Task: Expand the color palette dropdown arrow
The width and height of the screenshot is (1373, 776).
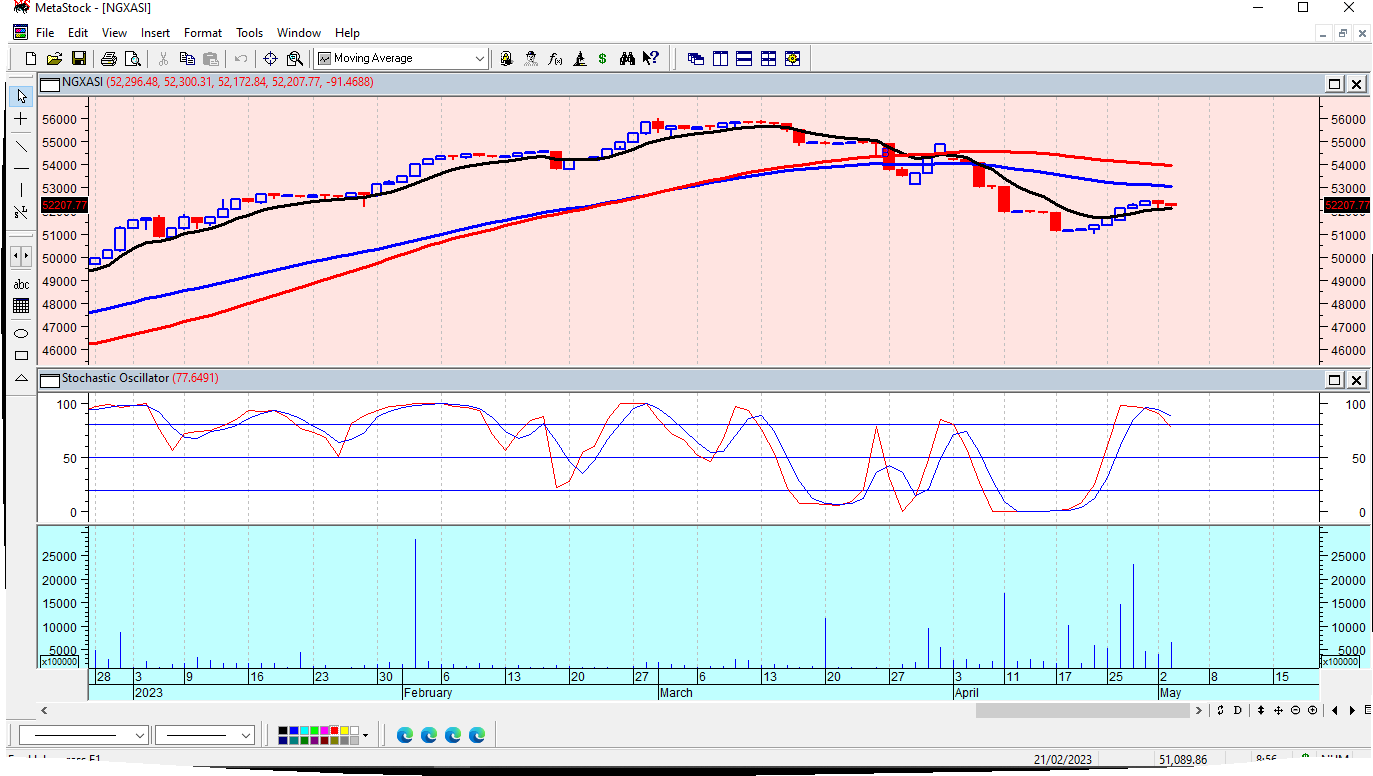Action: click(365, 735)
